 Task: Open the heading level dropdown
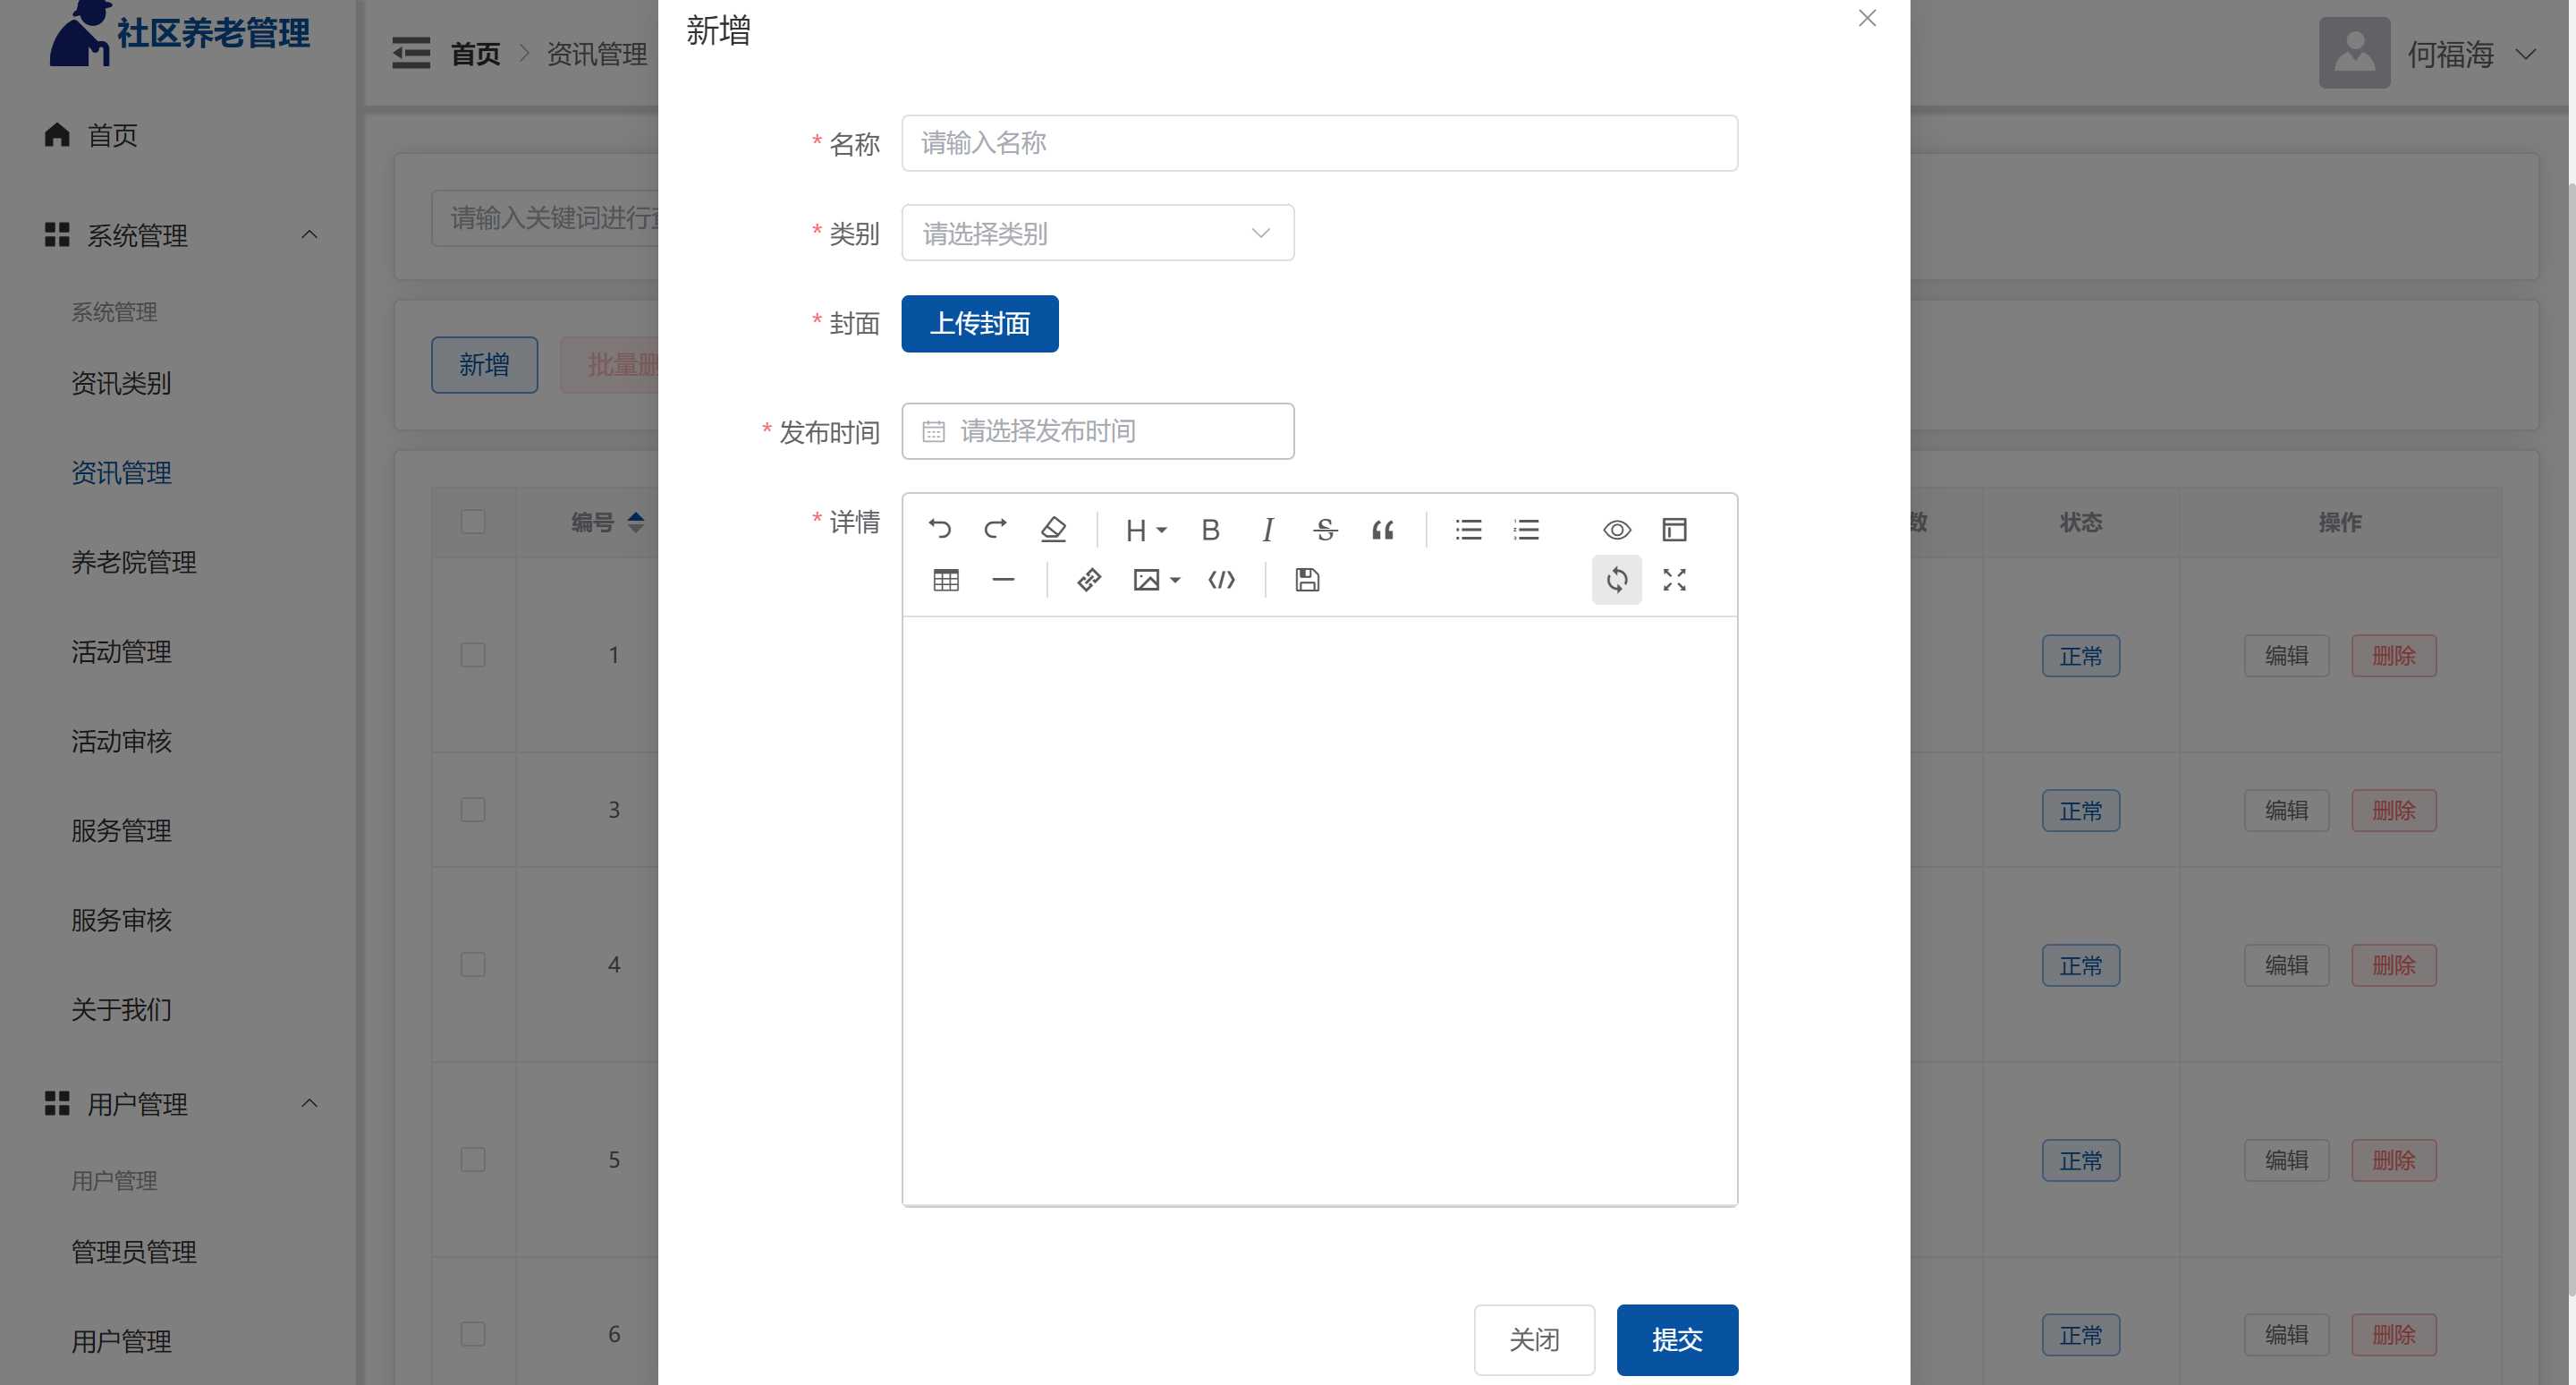click(x=1145, y=529)
